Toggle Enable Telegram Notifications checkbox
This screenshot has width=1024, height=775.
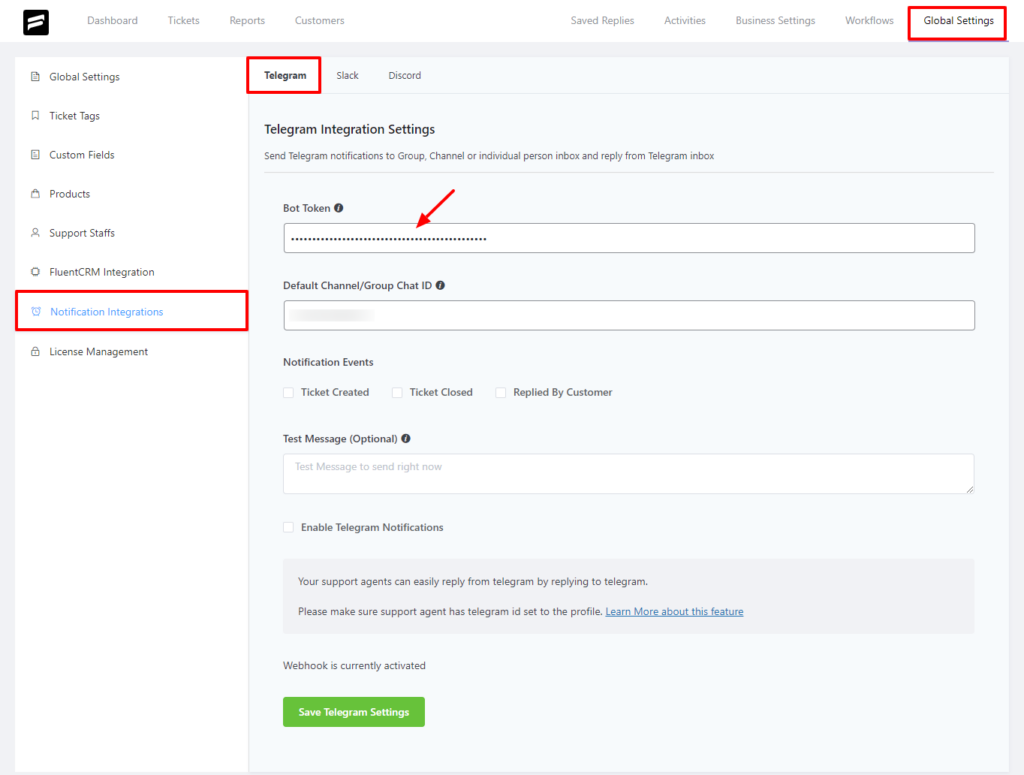coord(289,528)
